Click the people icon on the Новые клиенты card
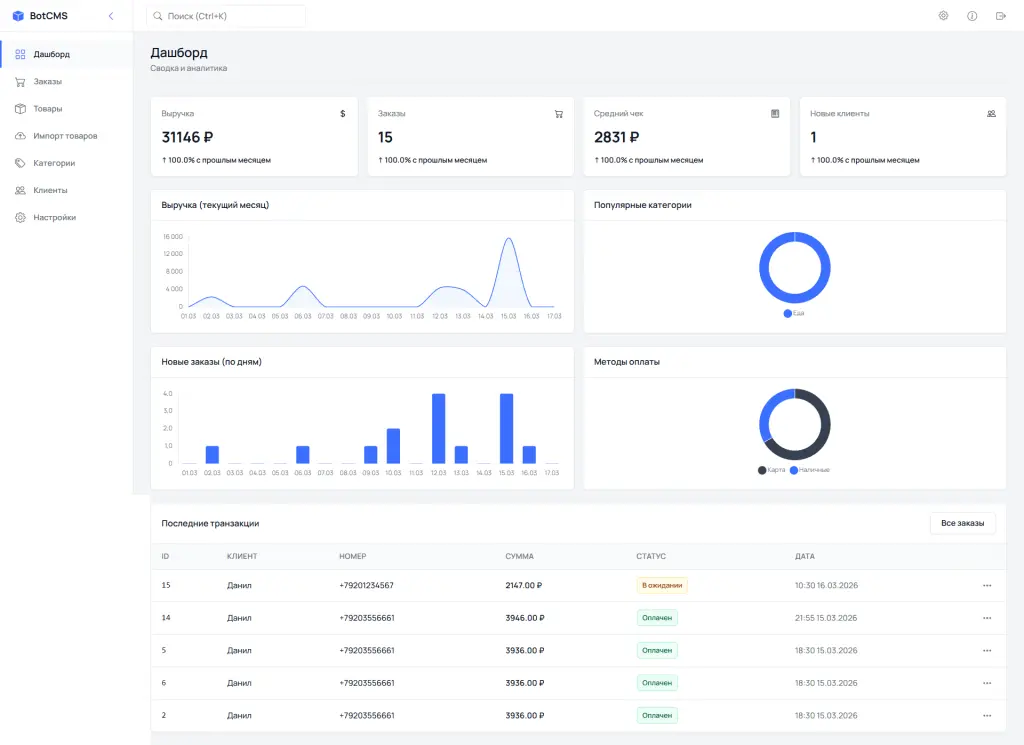Image resolution: width=1024 pixels, height=745 pixels. (x=991, y=114)
